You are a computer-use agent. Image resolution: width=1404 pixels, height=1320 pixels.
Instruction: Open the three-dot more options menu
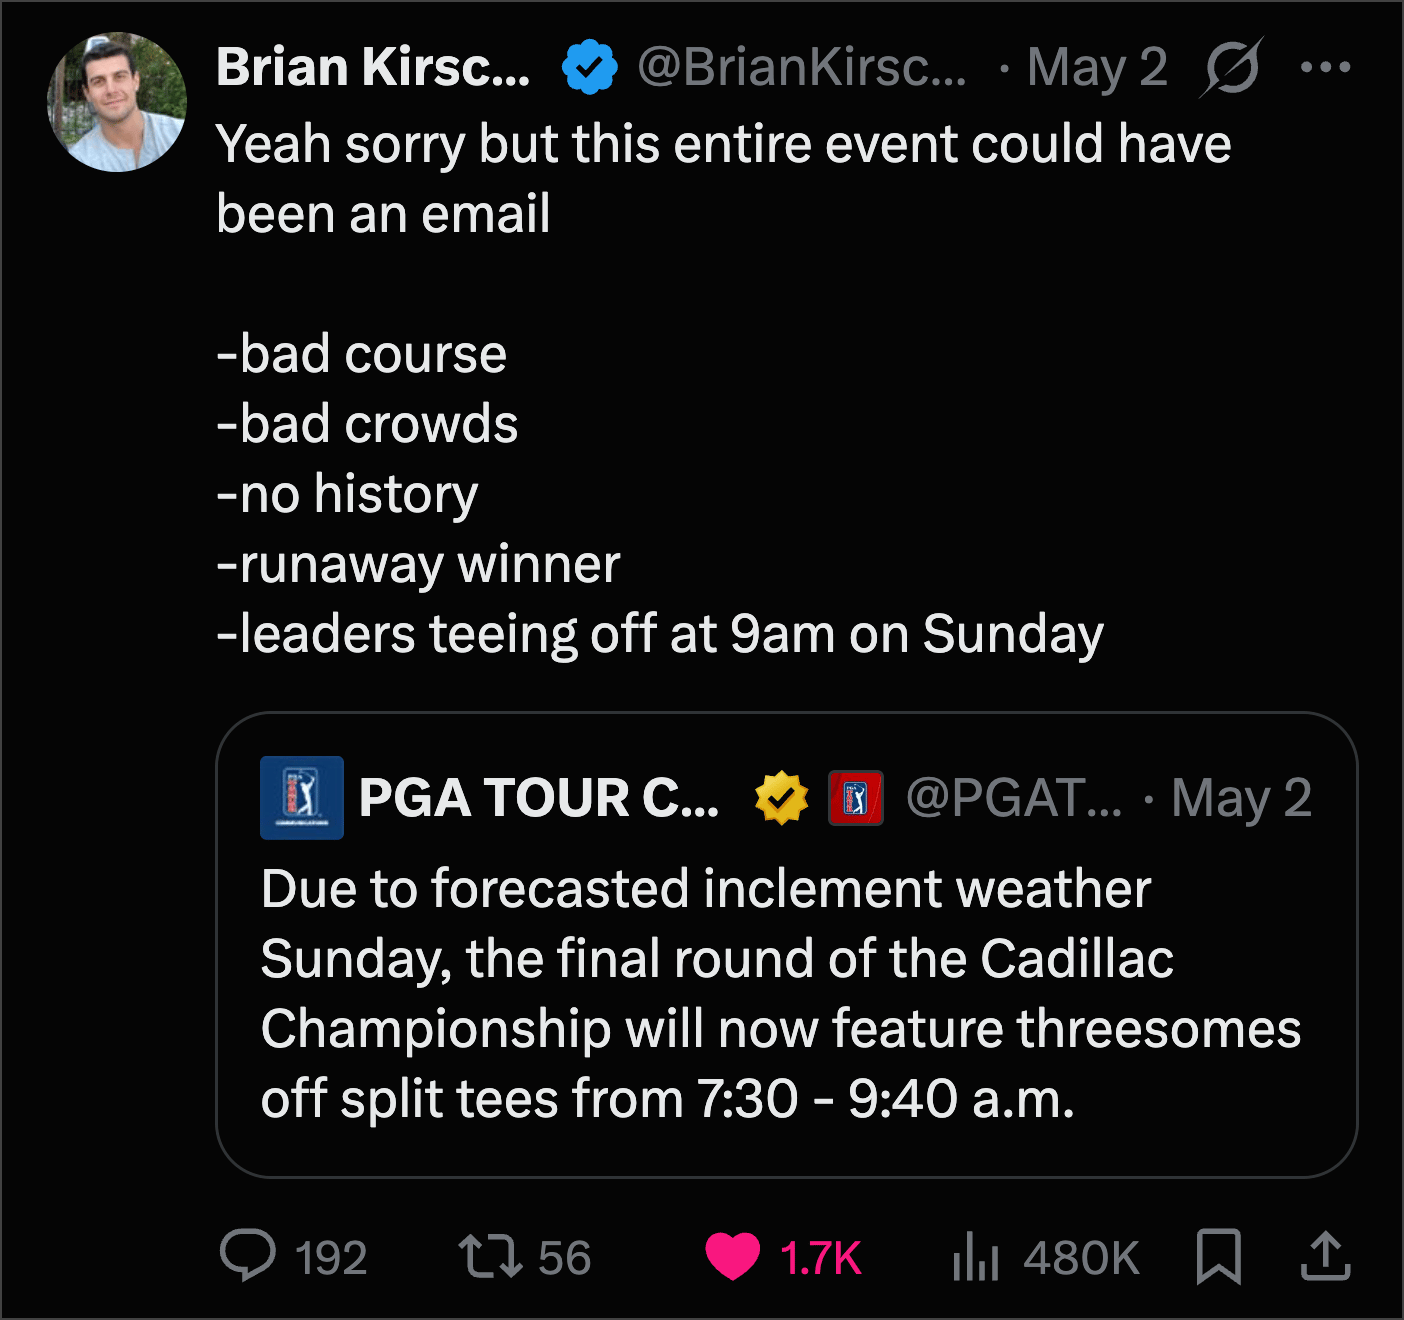click(x=1326, y=67)
